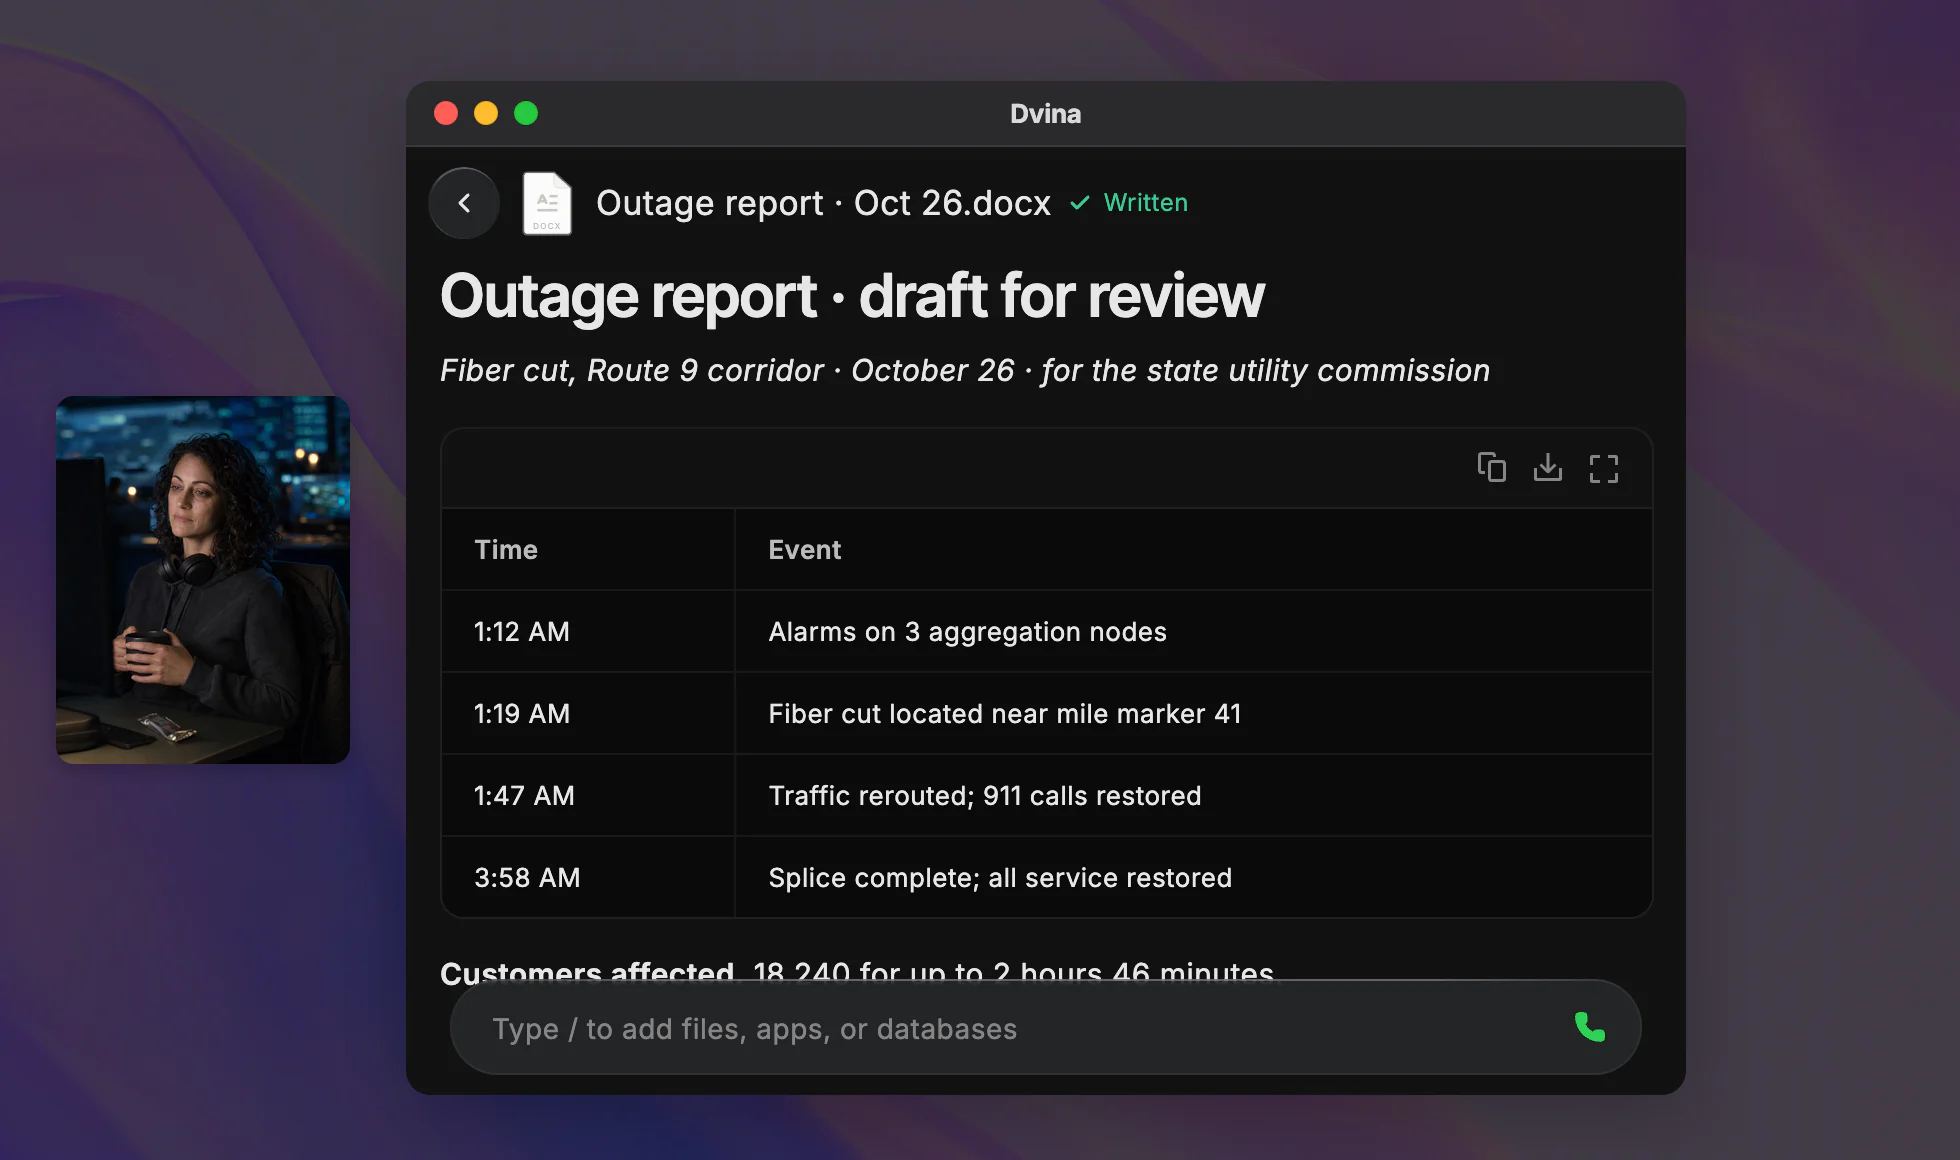1960x1160 pixels.
Task: Click the "Outage report · Oct 26.docx" file name
Action: coord(823,203)
